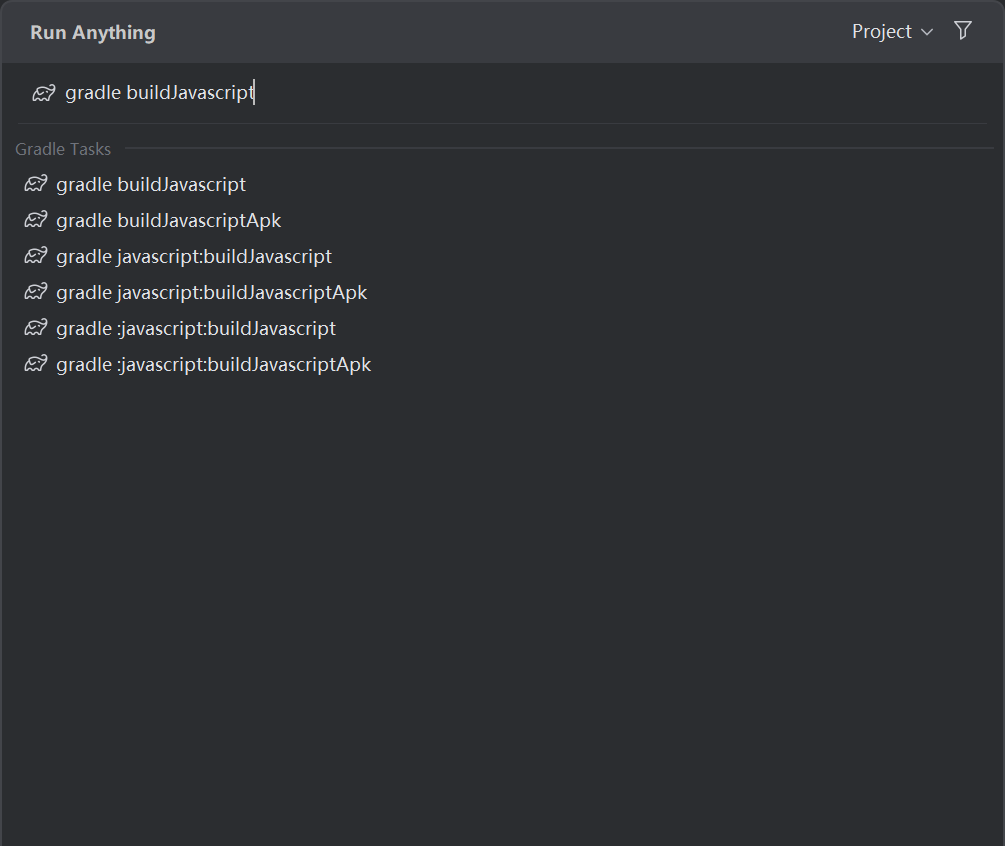Run the "gradle buildJavascriptApk" task
Image resolution: width=1005 pixels, height=846 pixels.
coord(167,220)
